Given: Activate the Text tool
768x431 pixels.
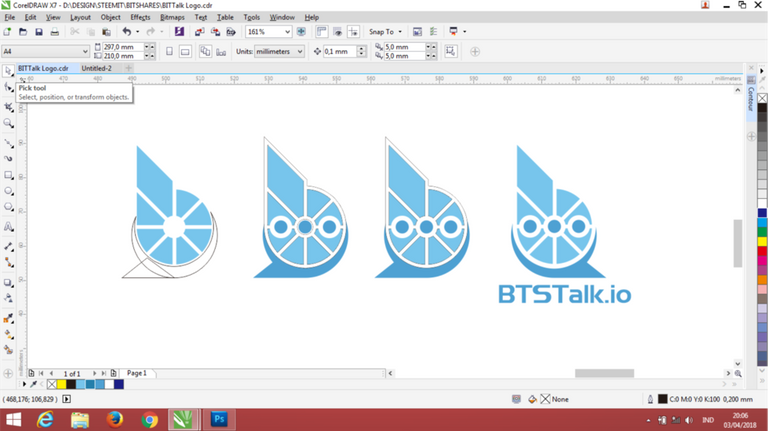Looking at the screenshot, I should pyautogui.click(x=9, y=227).
